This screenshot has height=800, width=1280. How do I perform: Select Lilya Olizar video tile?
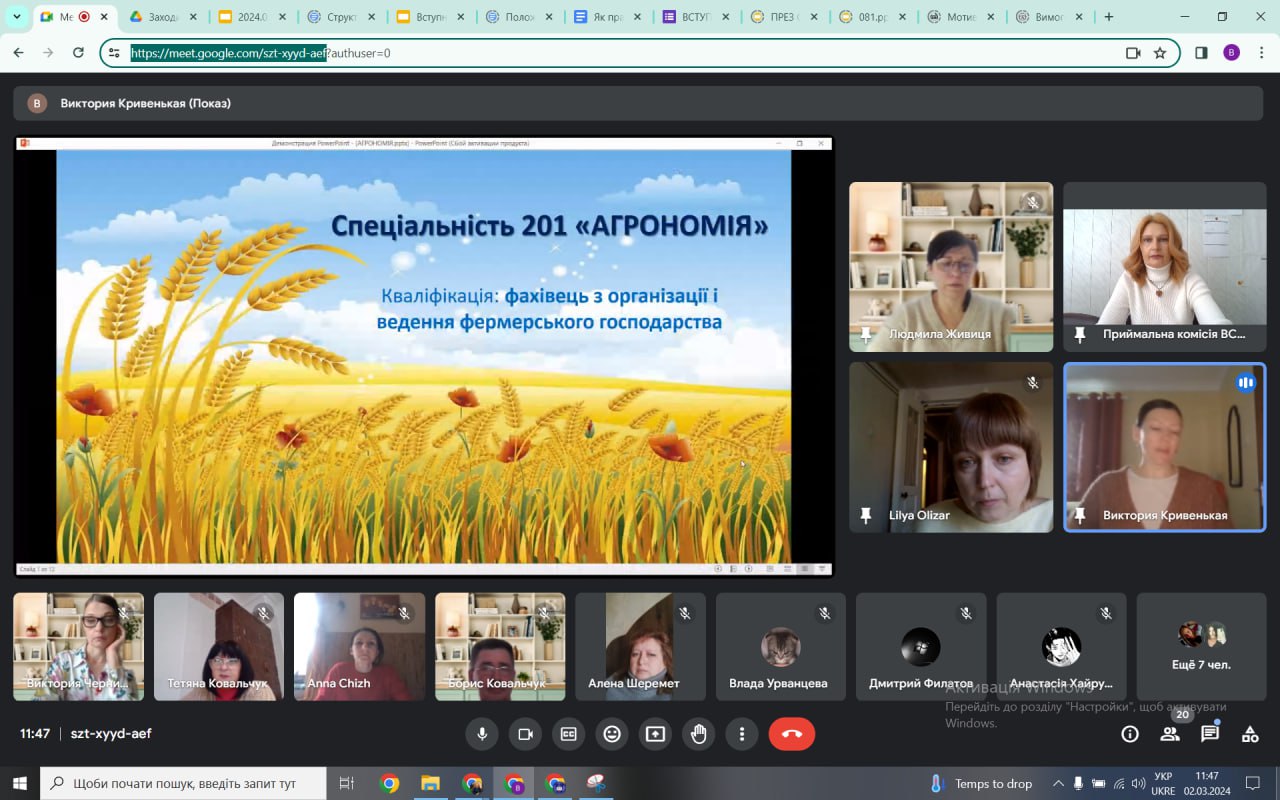click(950, 446)
